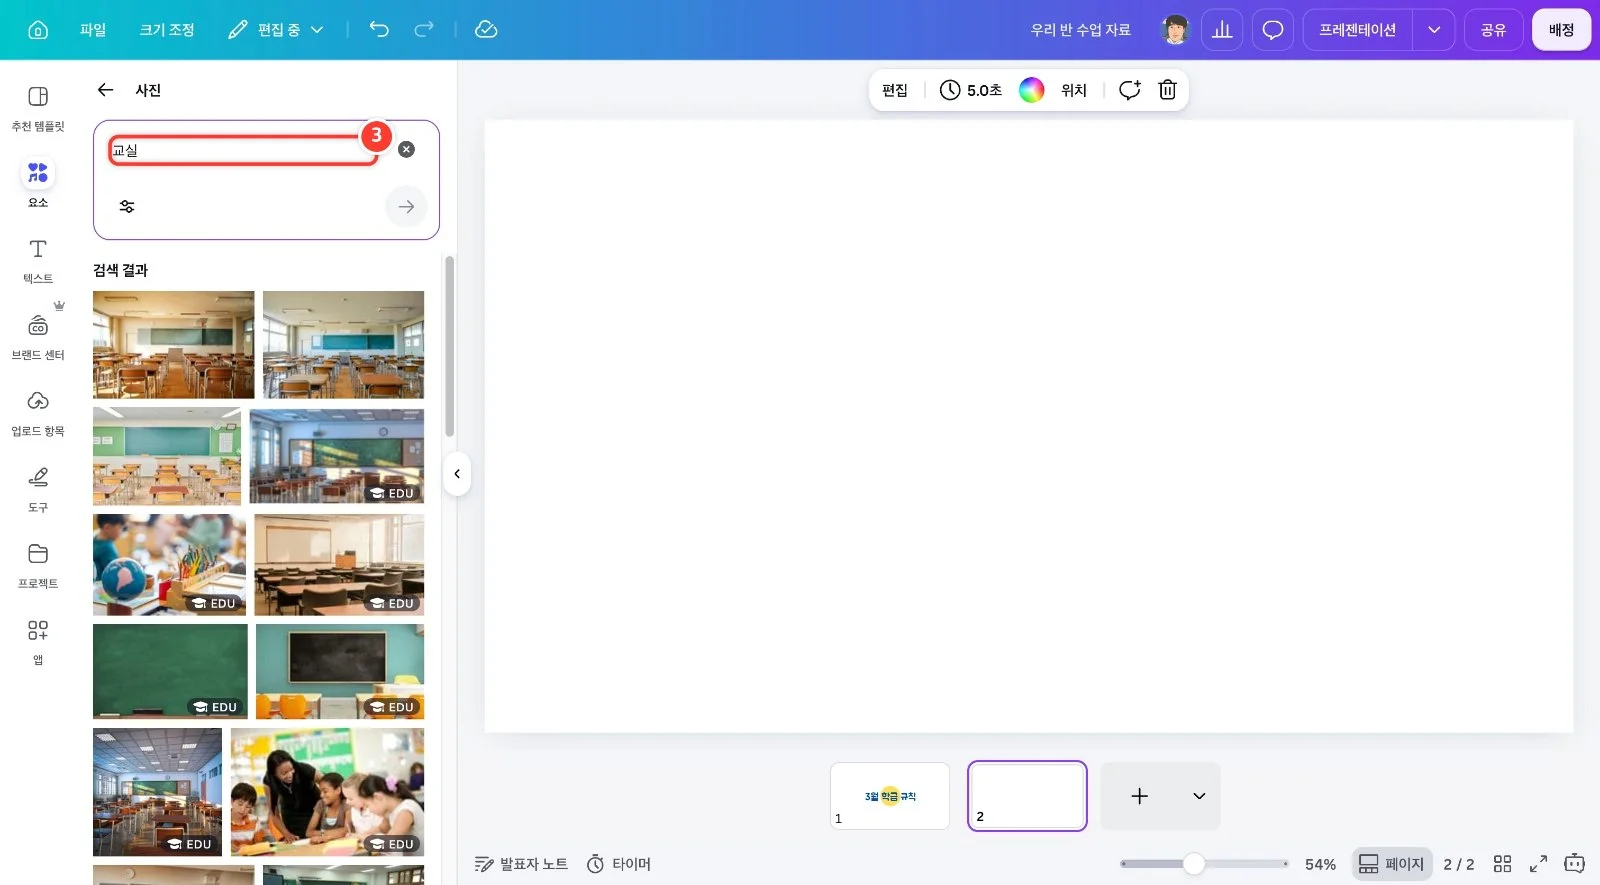The image size is (1600, 885).
Task: Open the user profile avatar
Action: pyautogui.click(x=1175, y=30)
